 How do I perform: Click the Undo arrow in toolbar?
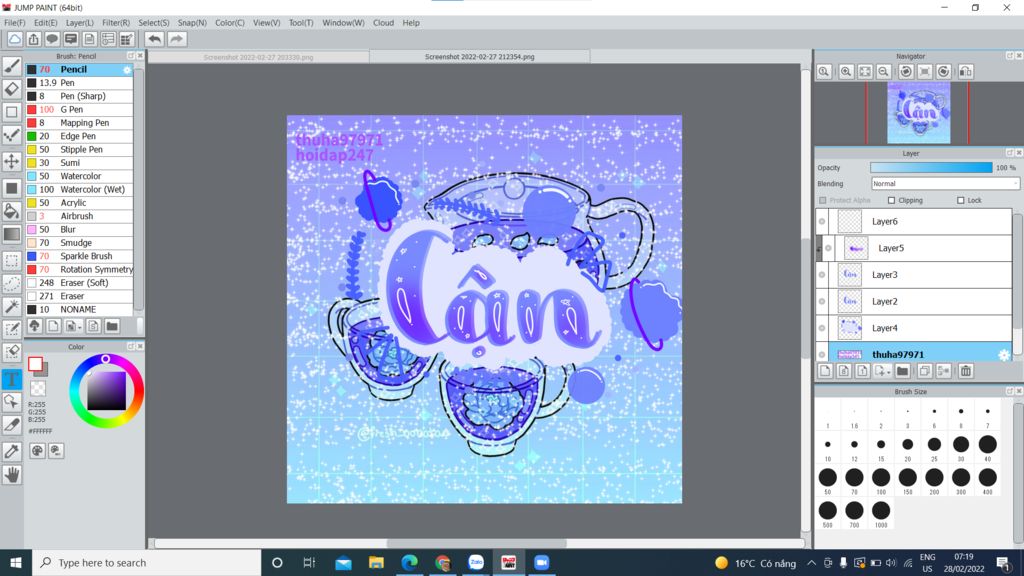click(154, 39)
